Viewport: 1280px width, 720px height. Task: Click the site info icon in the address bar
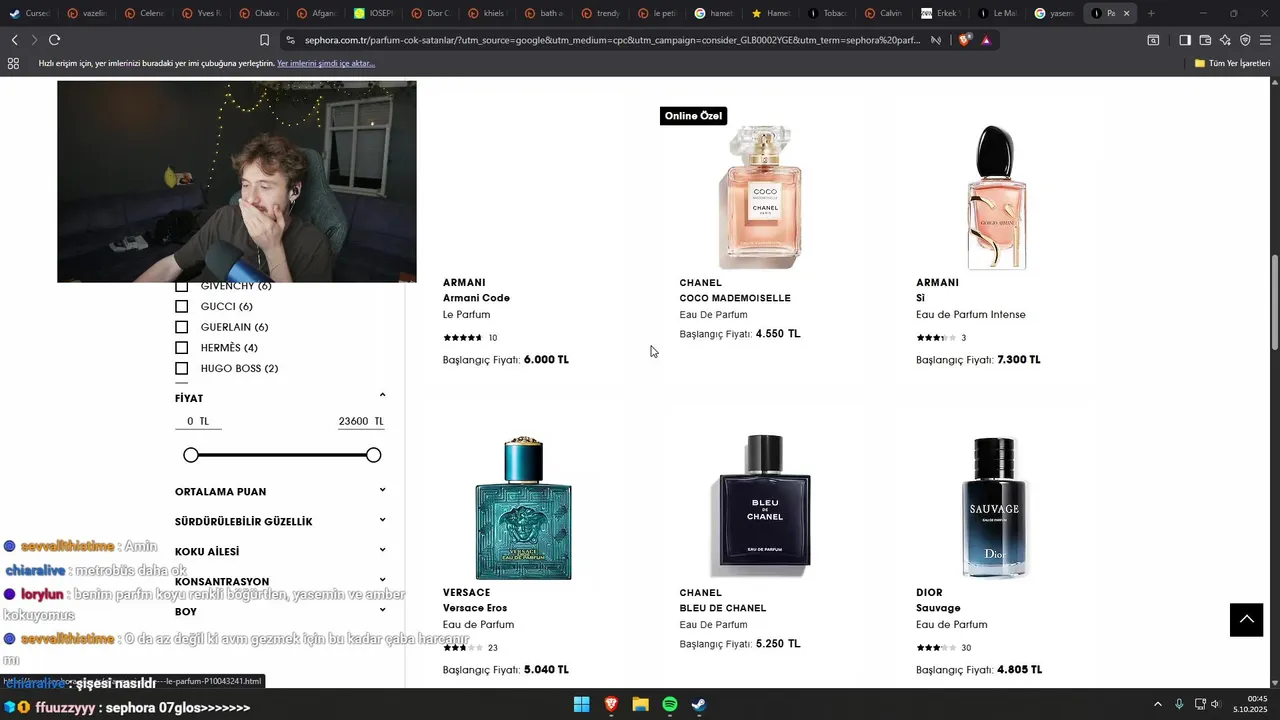coord(290,40)
